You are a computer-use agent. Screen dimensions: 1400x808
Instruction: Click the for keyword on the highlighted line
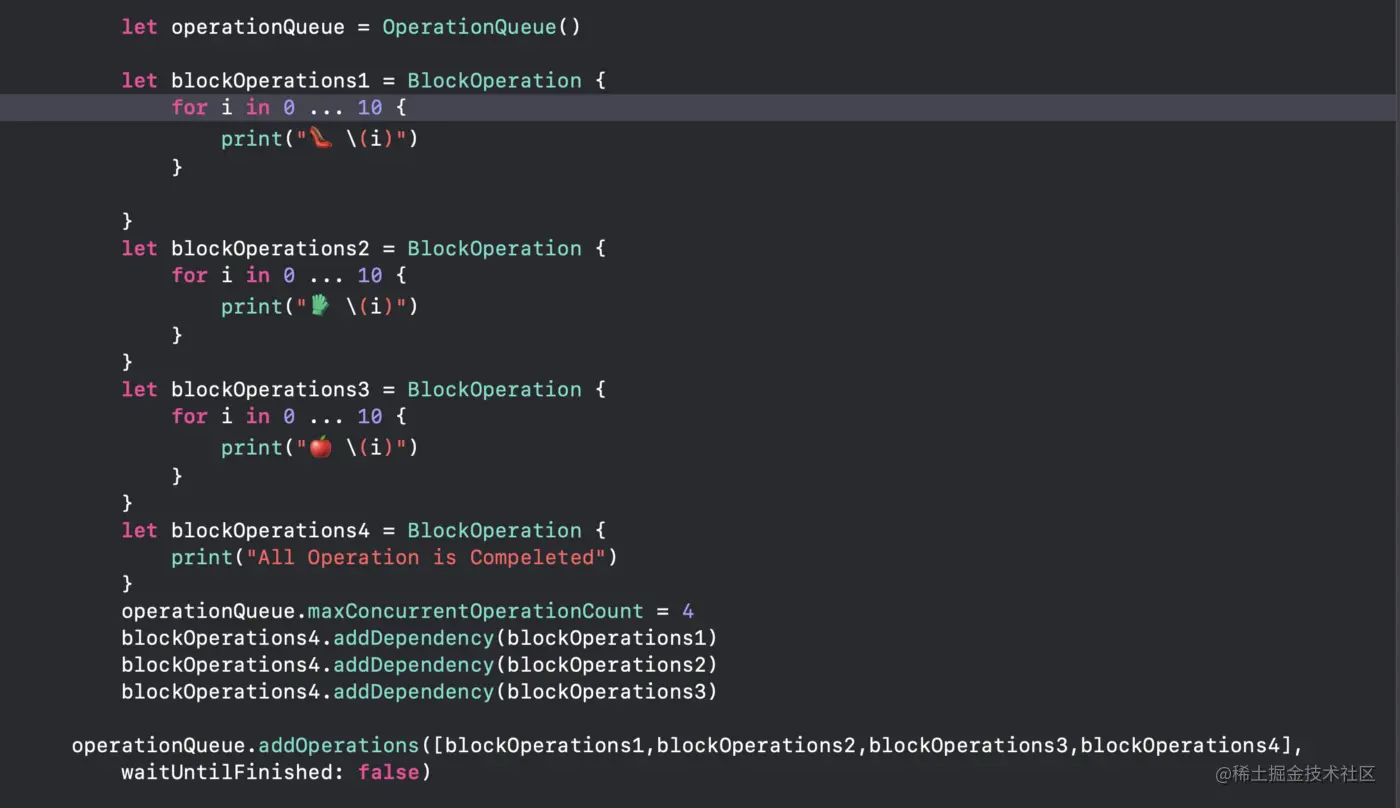(189, 107)
